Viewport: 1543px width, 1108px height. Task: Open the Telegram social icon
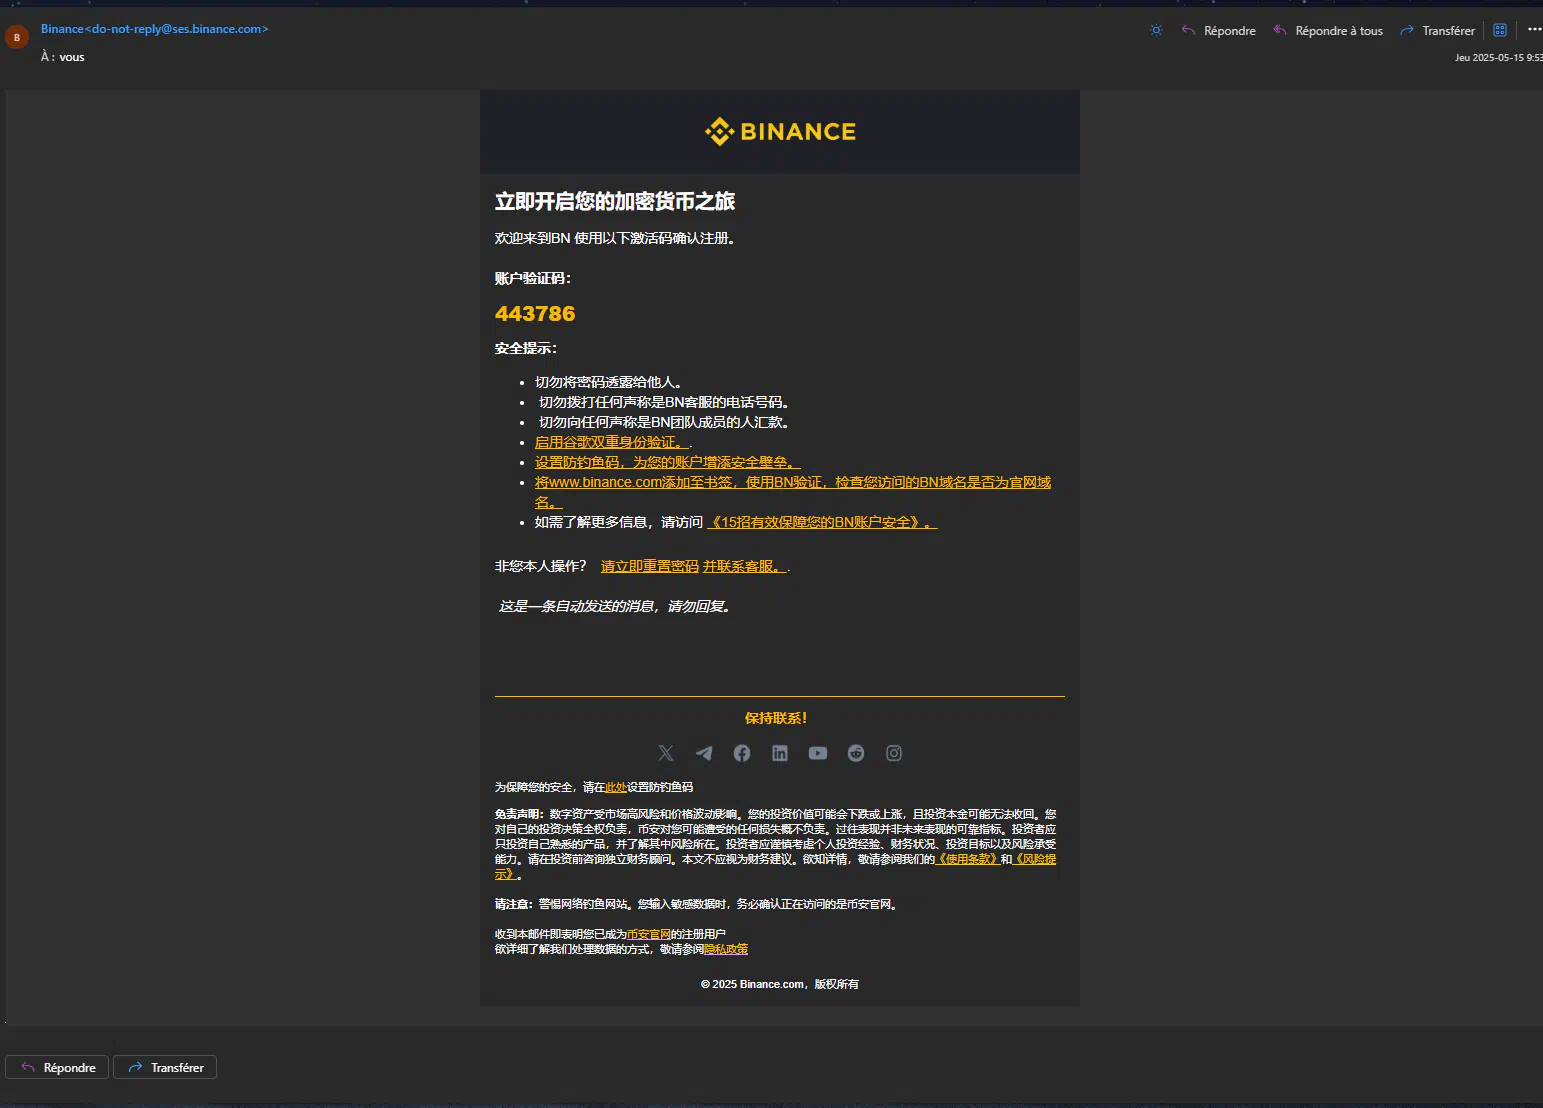pos(704,753)
